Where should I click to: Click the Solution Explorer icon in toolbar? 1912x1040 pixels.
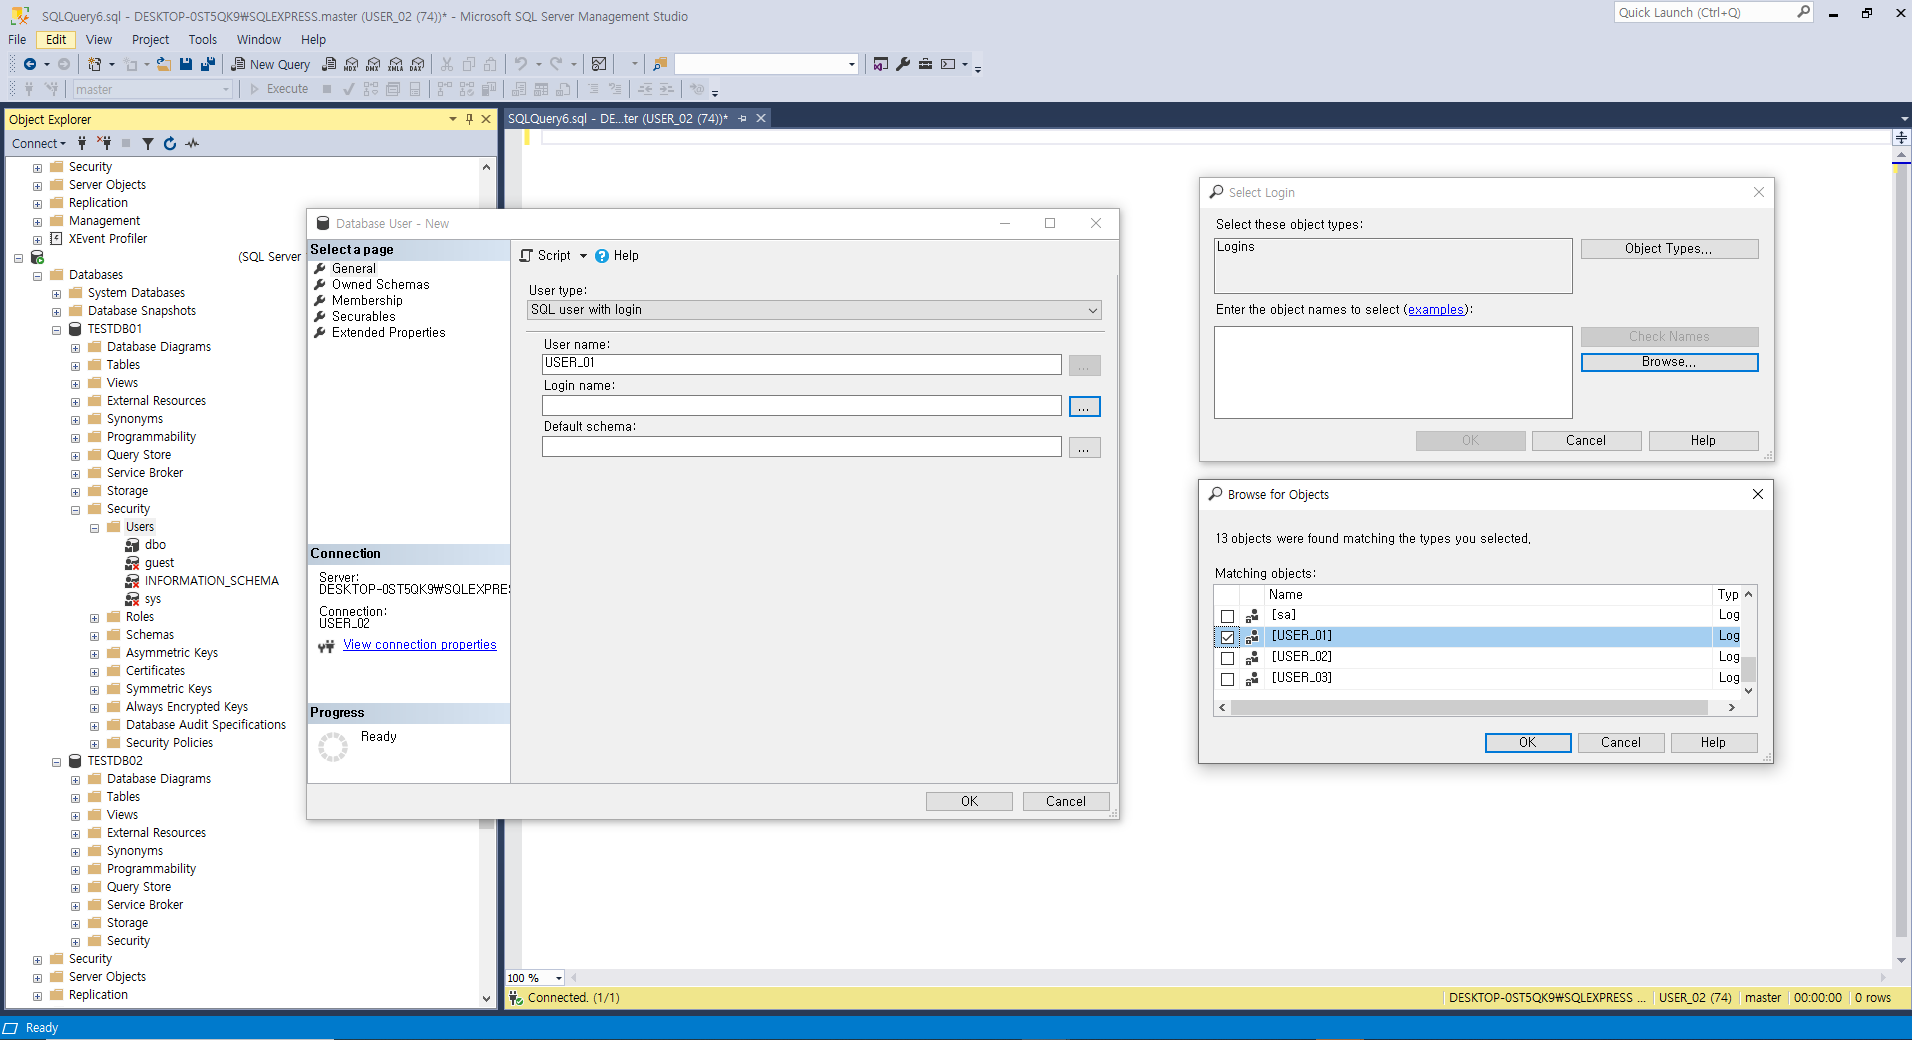pyautogui.click(x=881, y=64)
